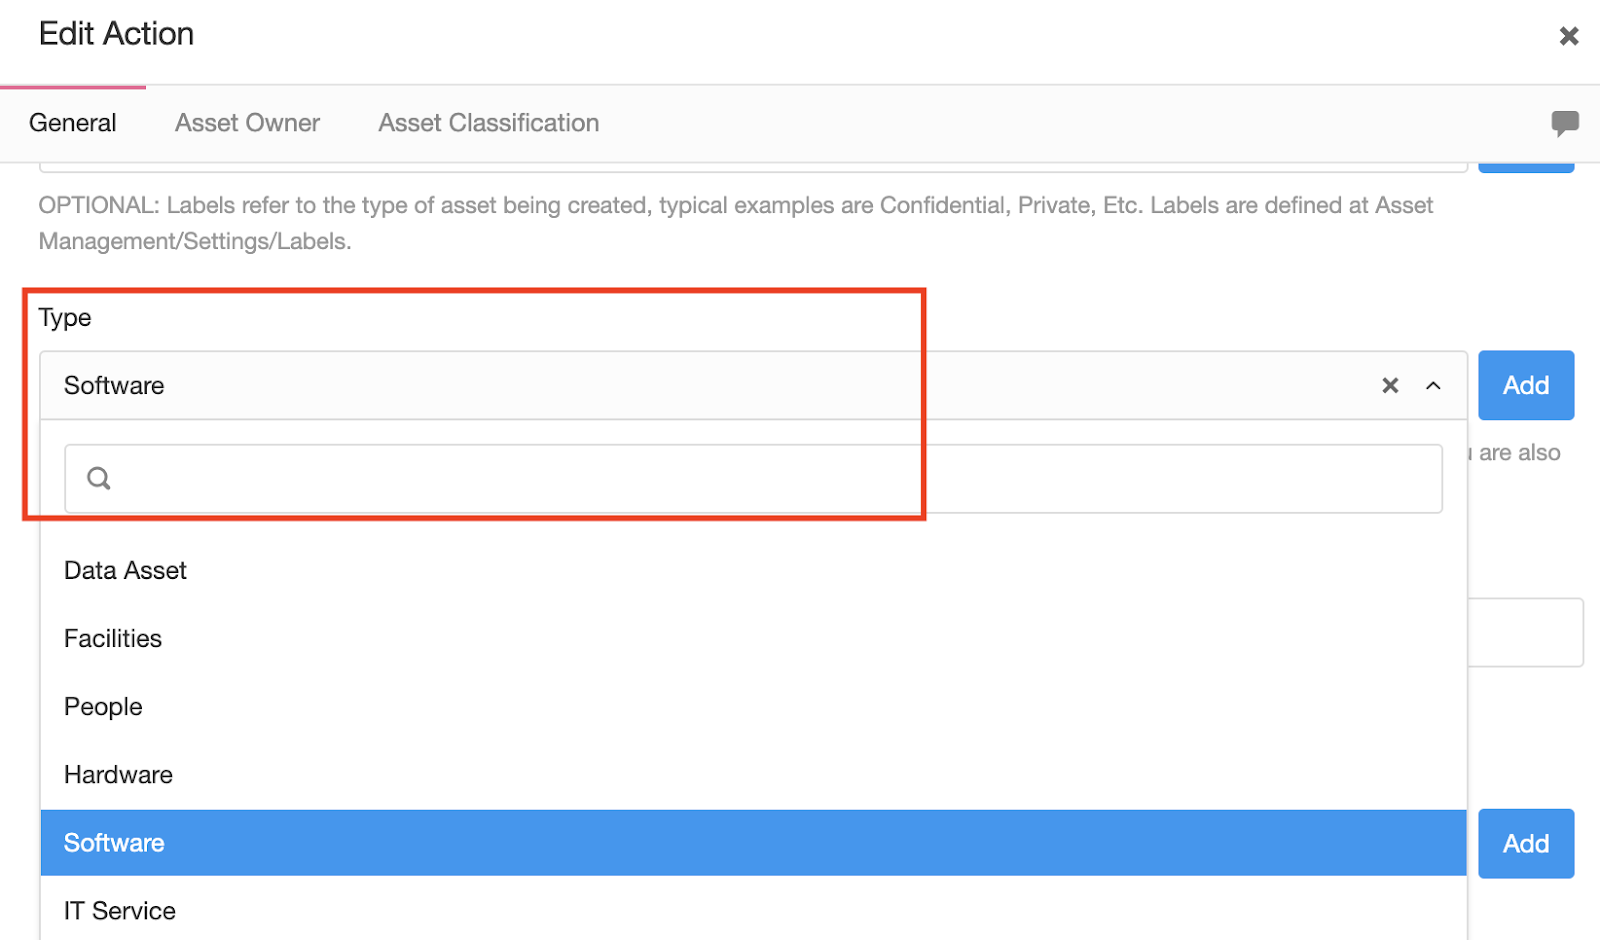The height and width of the screenshot is (940, 1600).
Task: Click the empty field right of the list
Action: [x=1525, y=632]
